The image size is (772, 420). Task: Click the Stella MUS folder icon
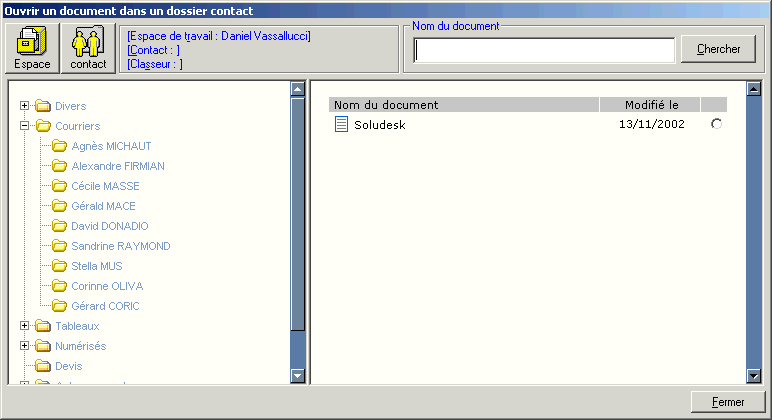[x=59, y=266]
